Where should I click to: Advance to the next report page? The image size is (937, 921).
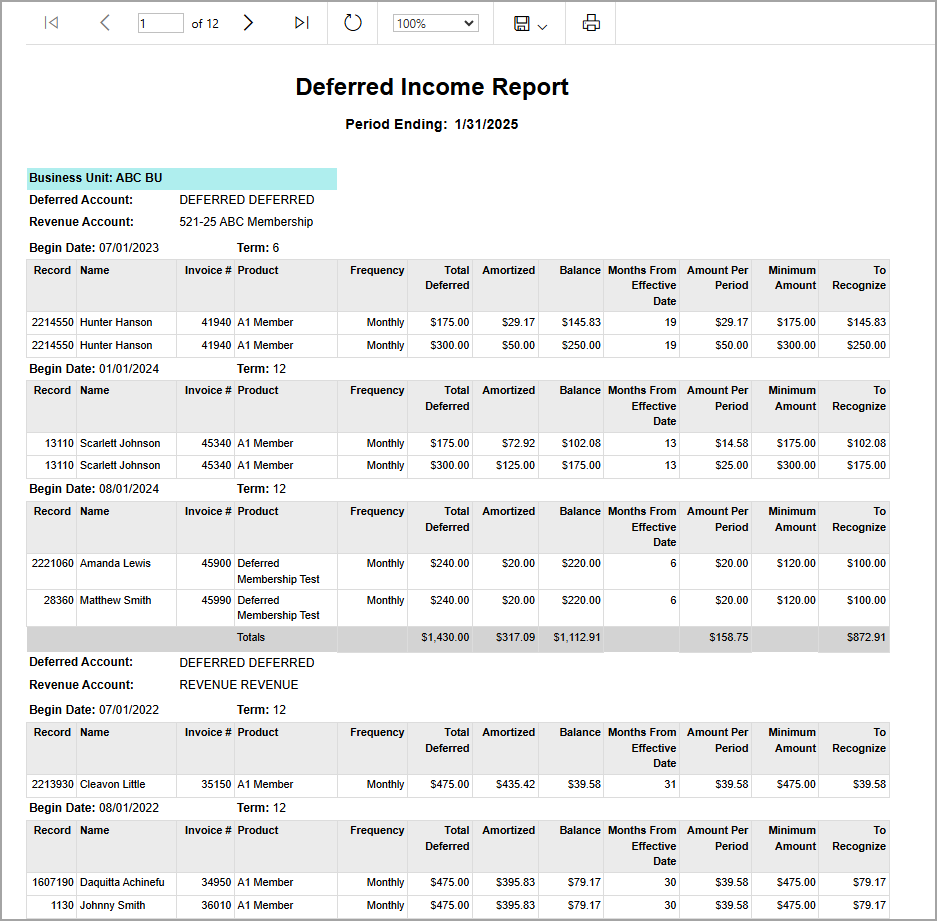pos(248,23)
